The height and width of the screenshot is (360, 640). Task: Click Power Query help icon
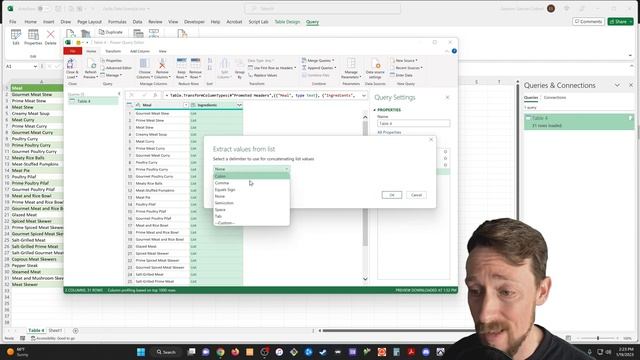coord(454,51)
